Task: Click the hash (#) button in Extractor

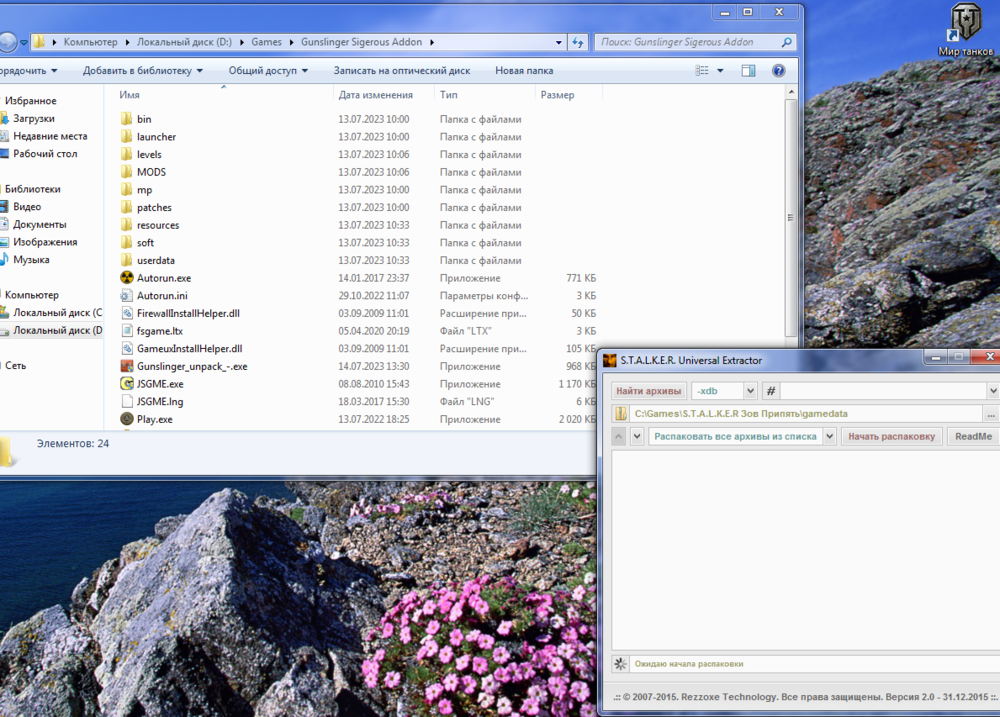Action: tap(771, 391)
